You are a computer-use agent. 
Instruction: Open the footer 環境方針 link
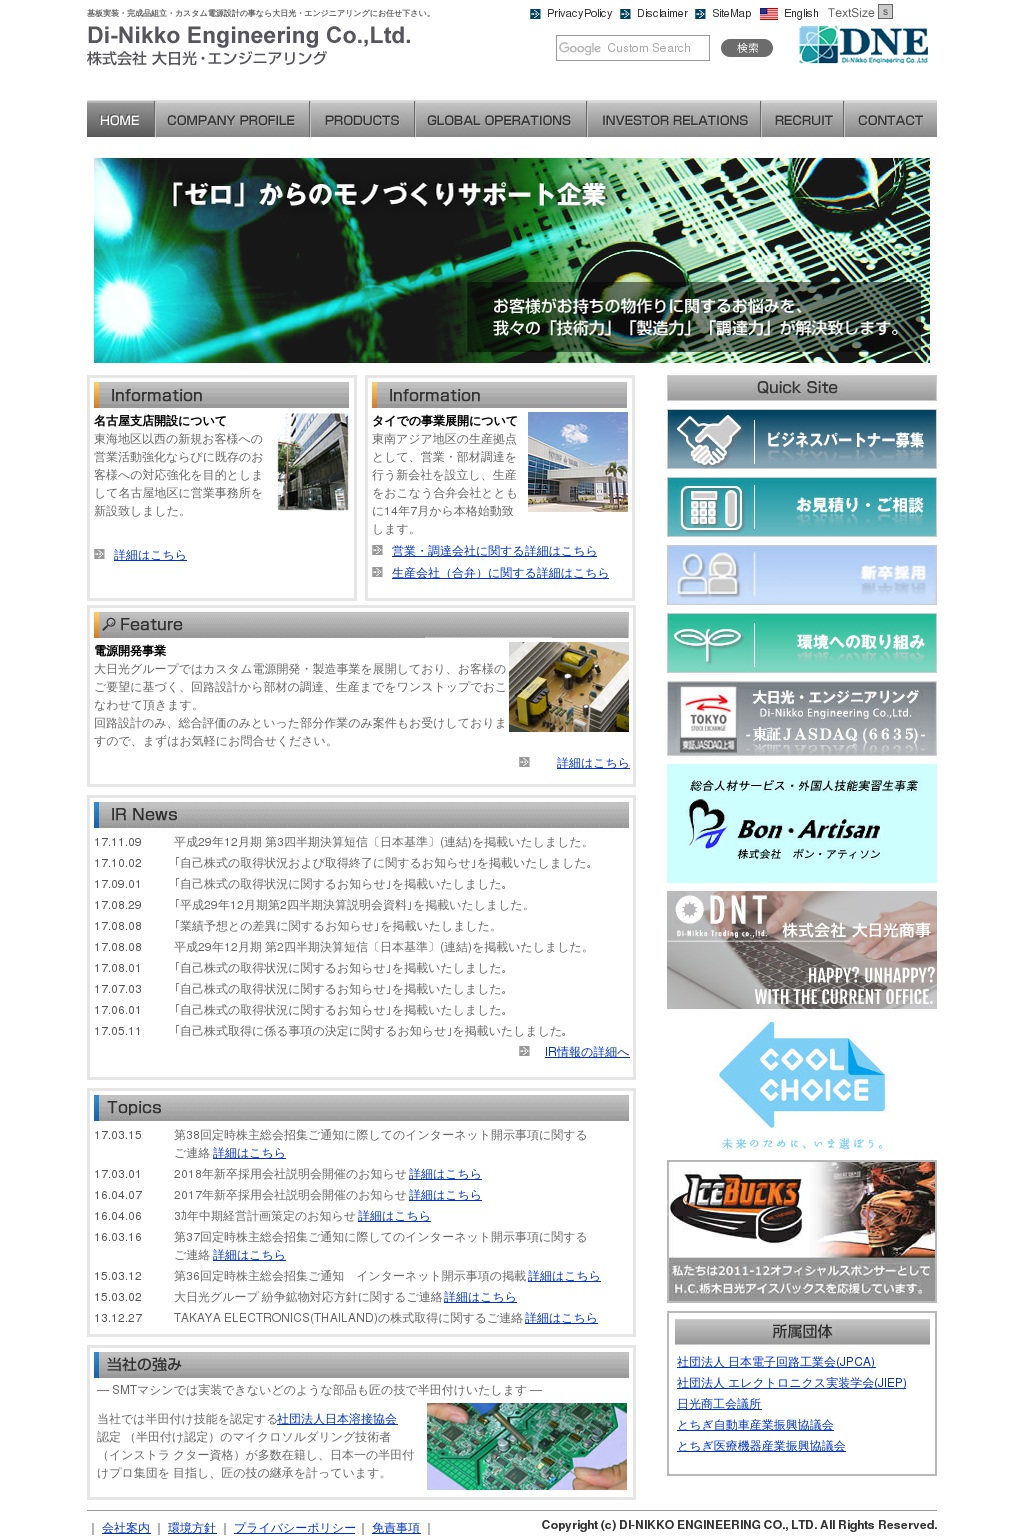coord(192,1528)
